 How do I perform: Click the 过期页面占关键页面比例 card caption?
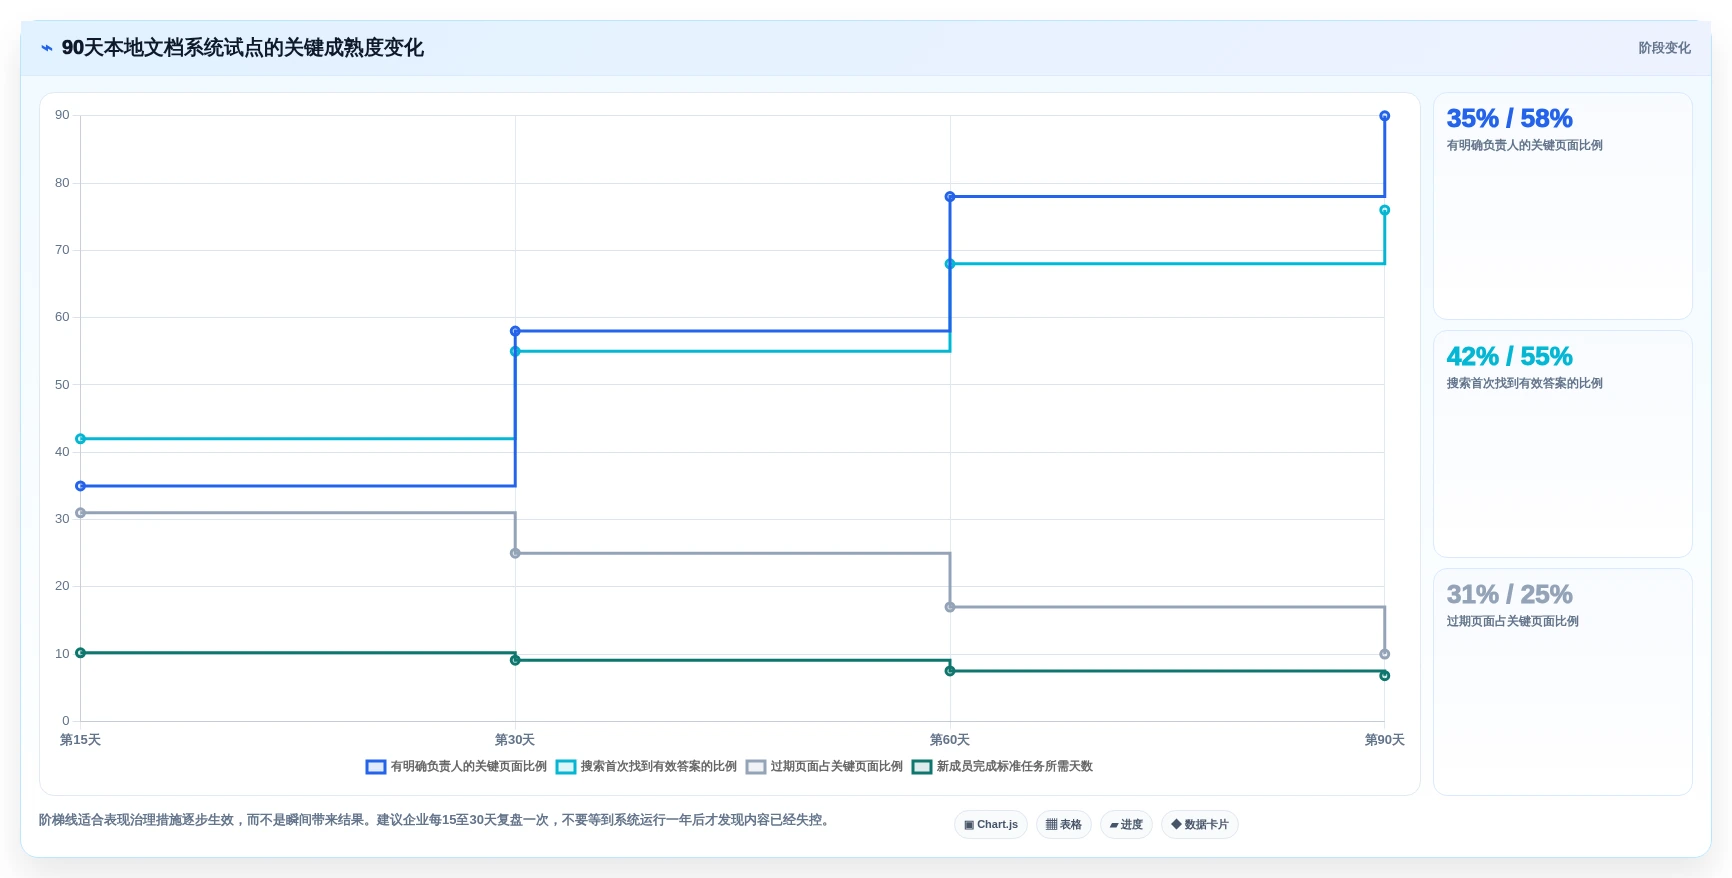[x=1513, y=621]
